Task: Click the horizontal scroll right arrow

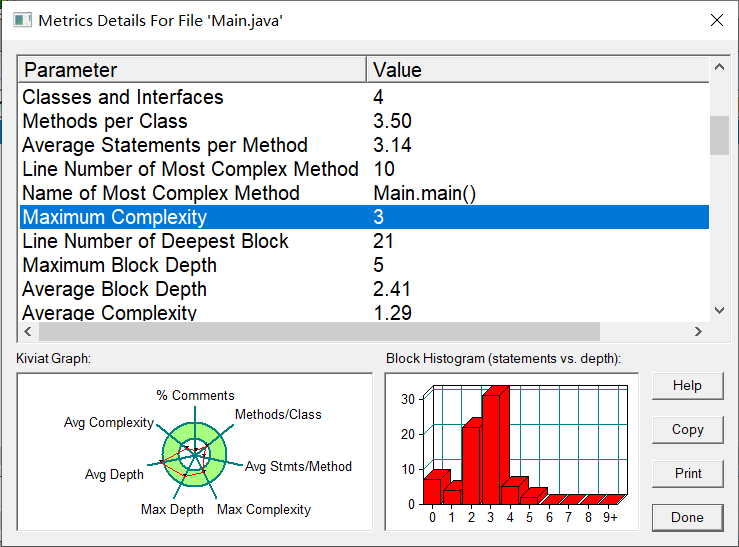Action: click(x=698, y=331)
